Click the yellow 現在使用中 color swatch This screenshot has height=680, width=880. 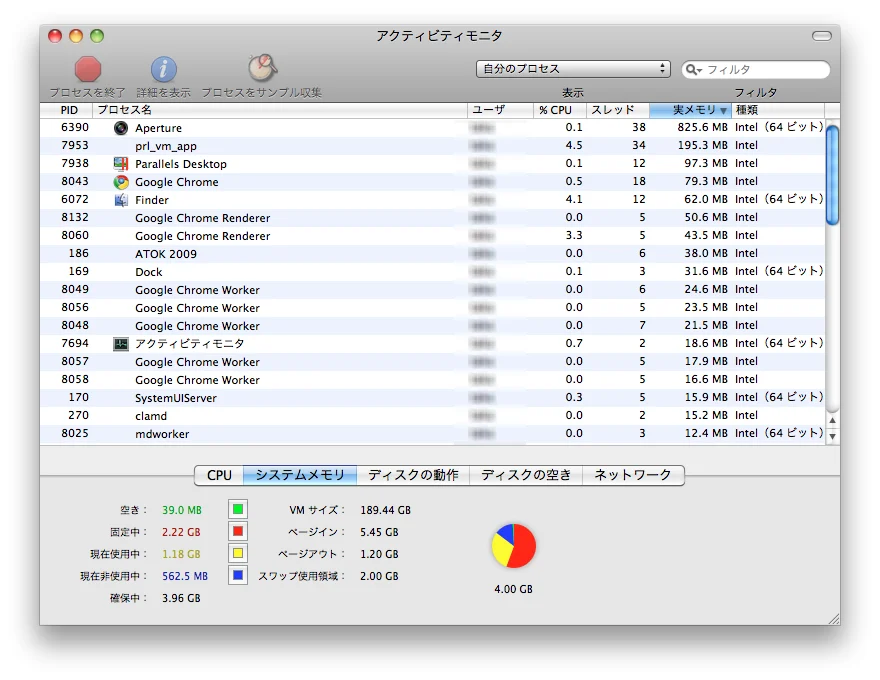(x=238, y=554)
